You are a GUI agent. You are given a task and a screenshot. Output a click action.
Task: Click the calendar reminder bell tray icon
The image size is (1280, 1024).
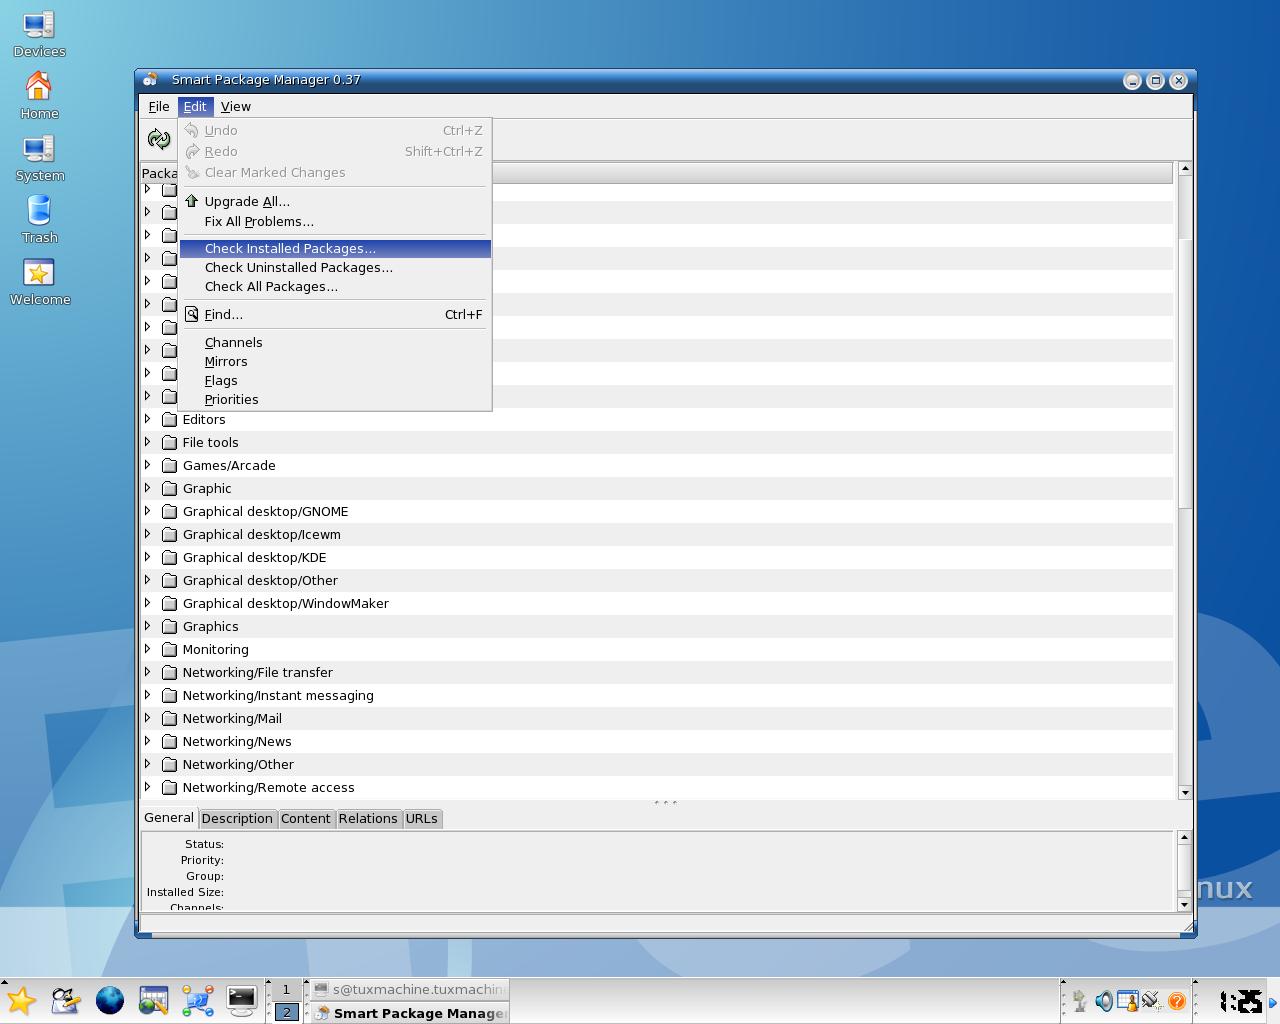click(x=1127, y=1001)
